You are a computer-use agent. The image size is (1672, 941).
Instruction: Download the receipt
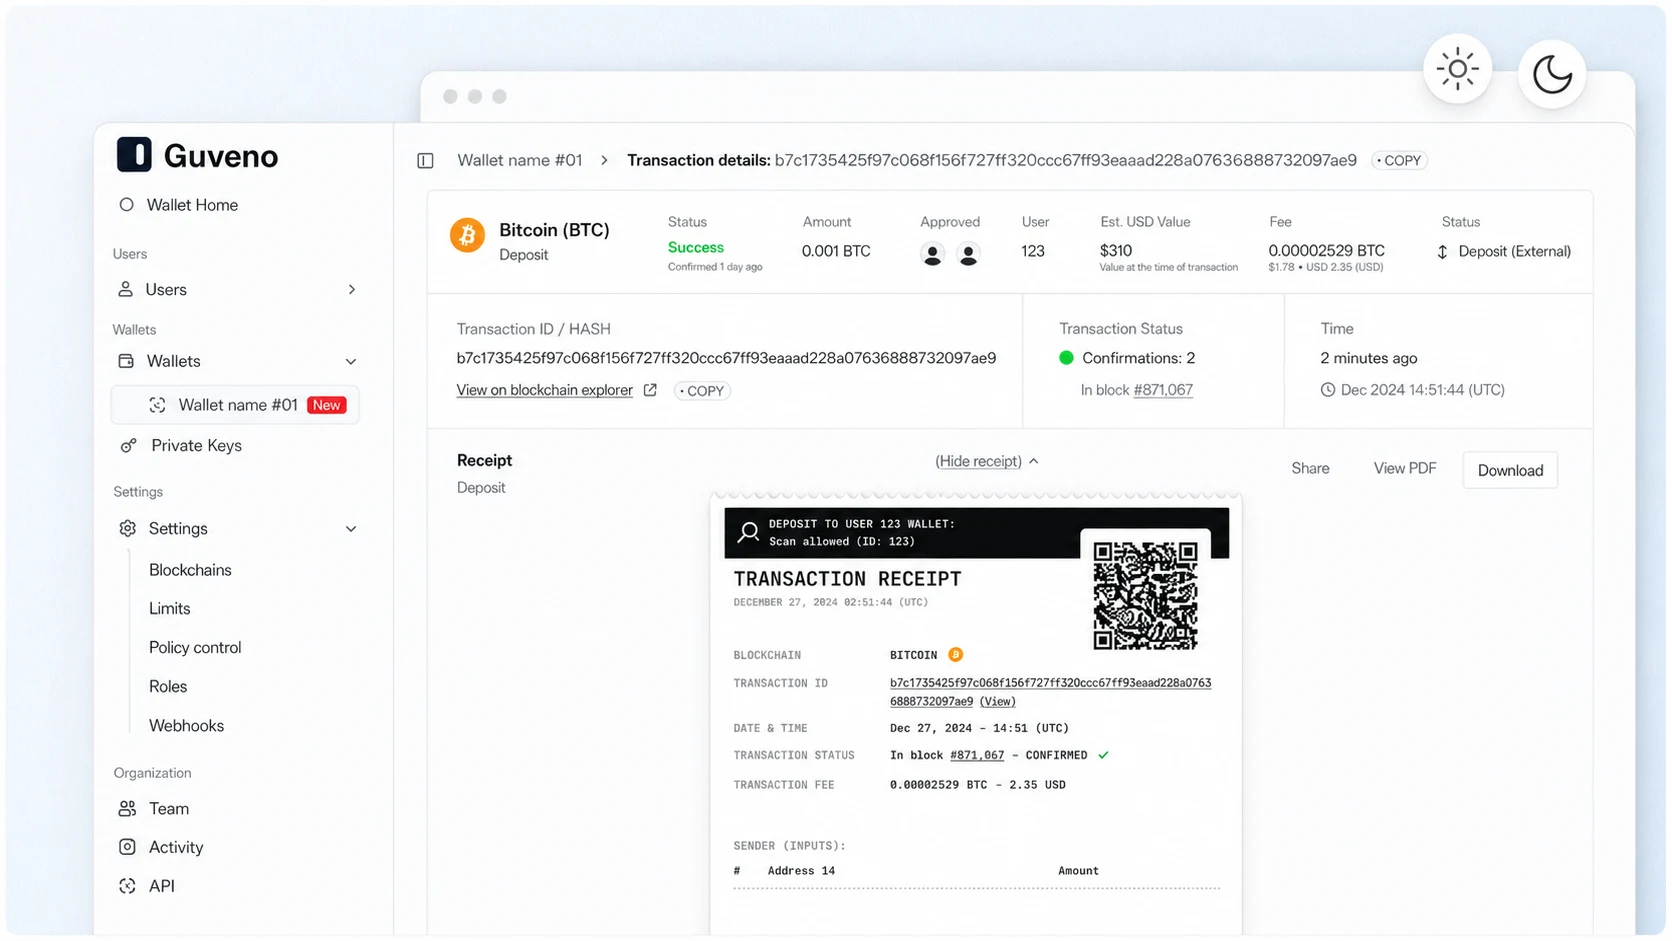1510,470
